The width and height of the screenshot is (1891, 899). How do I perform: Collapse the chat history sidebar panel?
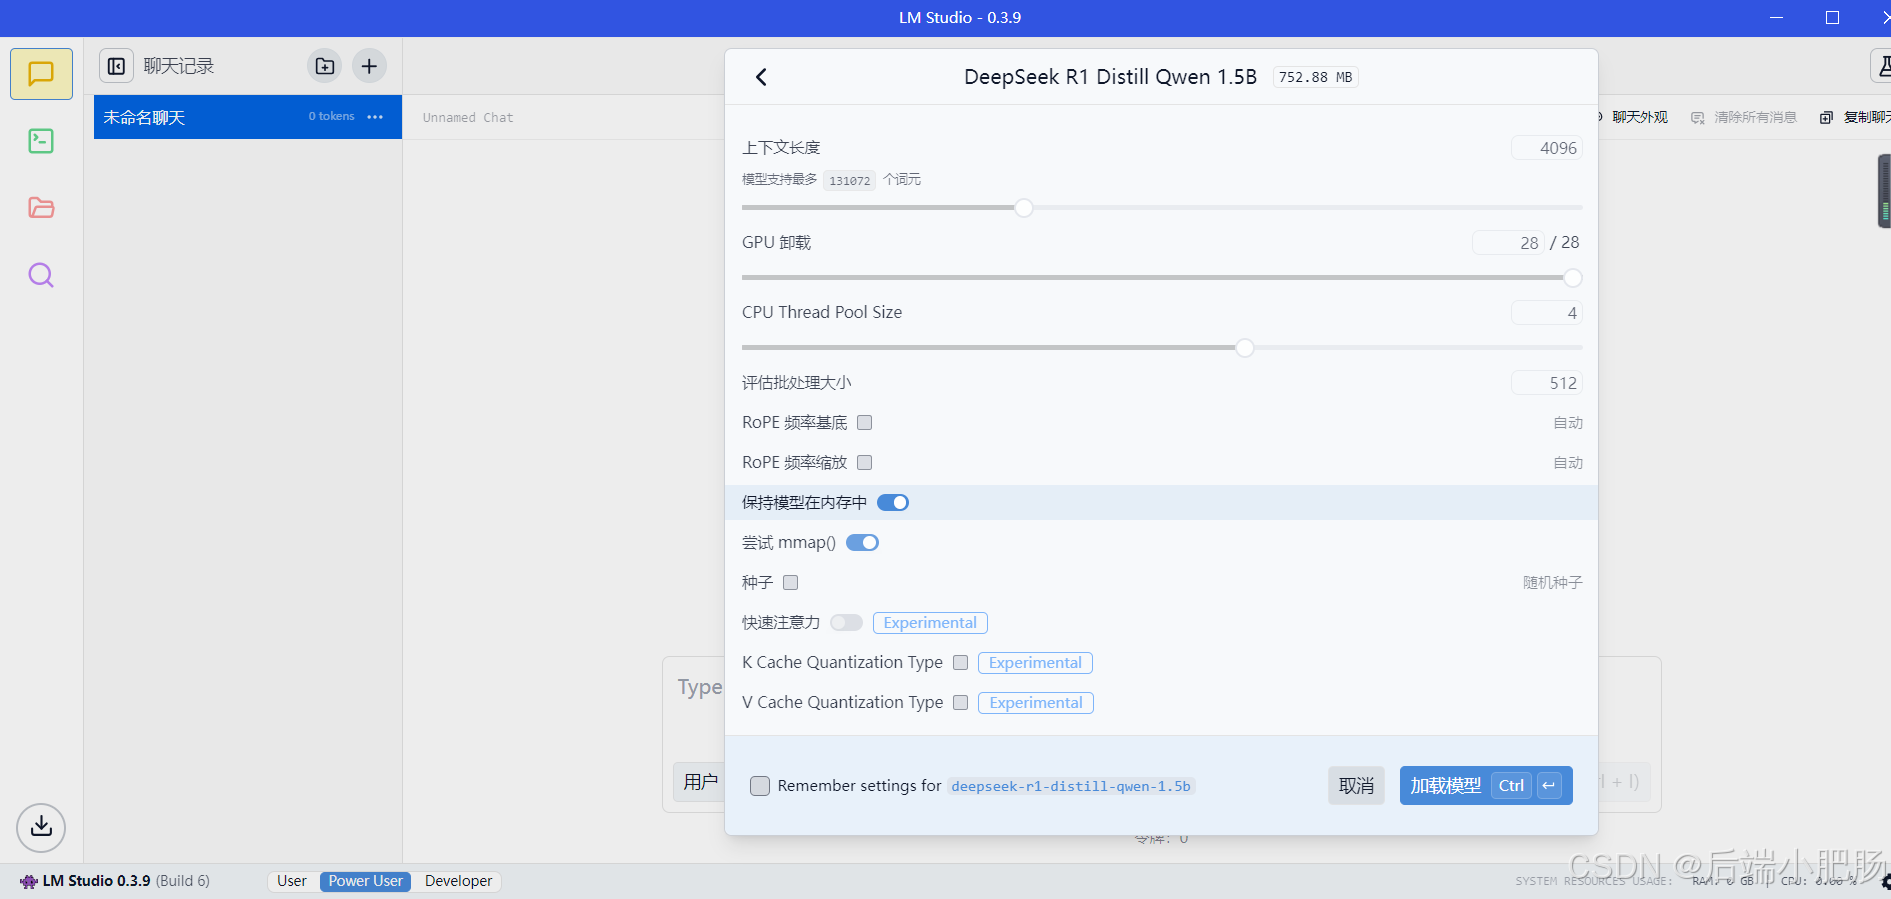tap(117, 66)
